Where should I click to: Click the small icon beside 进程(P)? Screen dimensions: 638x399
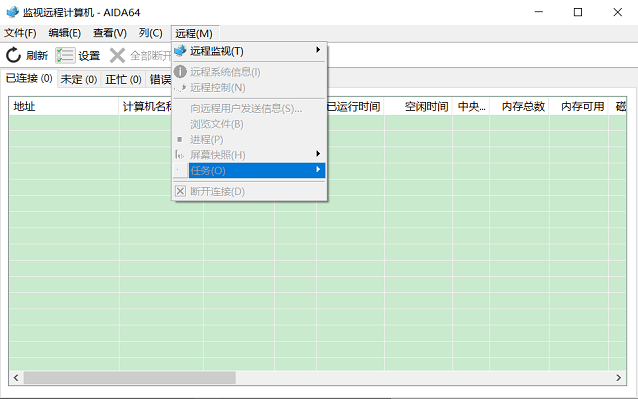tap(180, 140)
